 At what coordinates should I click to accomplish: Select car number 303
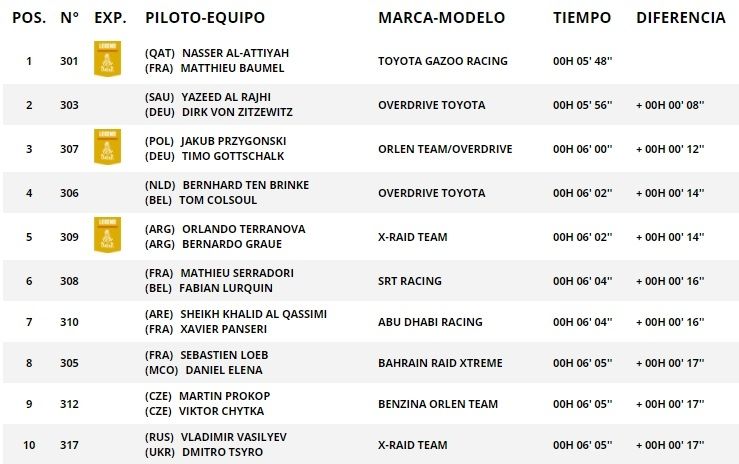(x=68, y=105)
